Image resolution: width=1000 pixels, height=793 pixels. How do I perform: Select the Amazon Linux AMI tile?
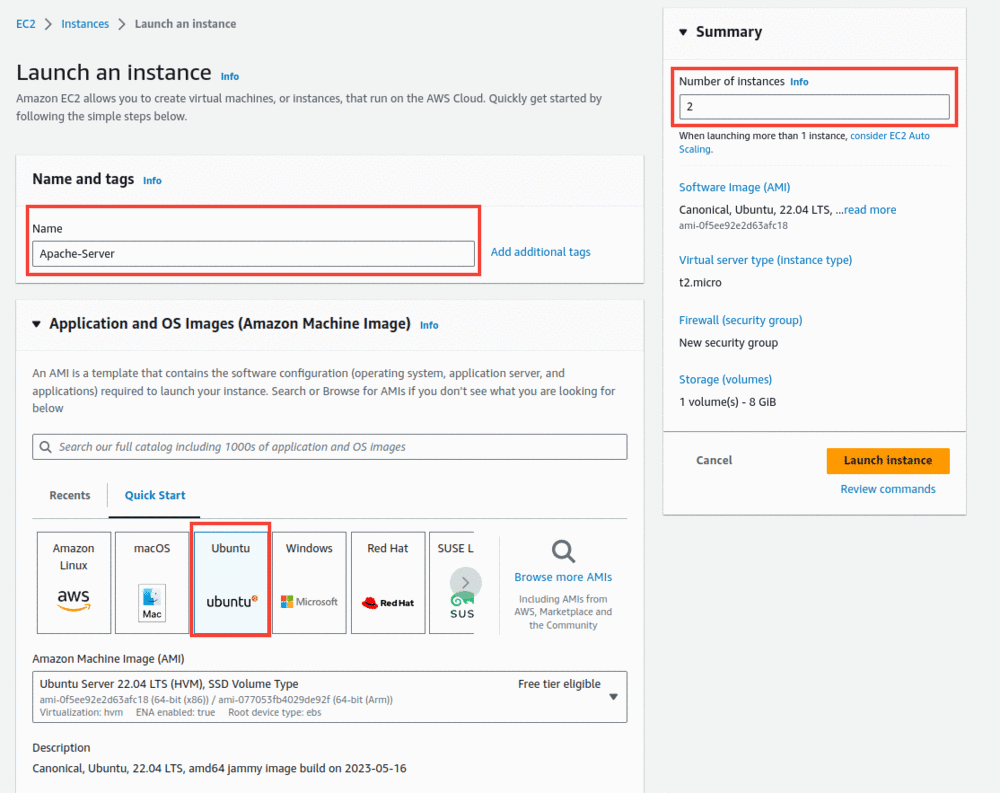73,582
